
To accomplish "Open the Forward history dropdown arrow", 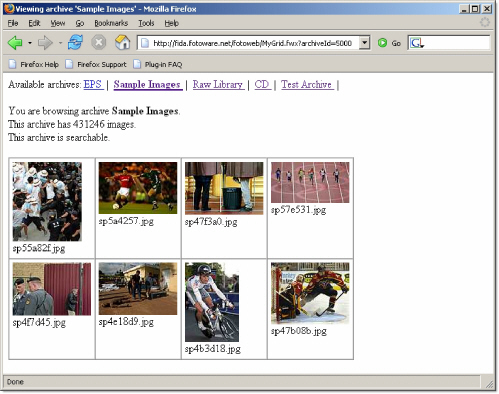I will click(x=60, y=43).
